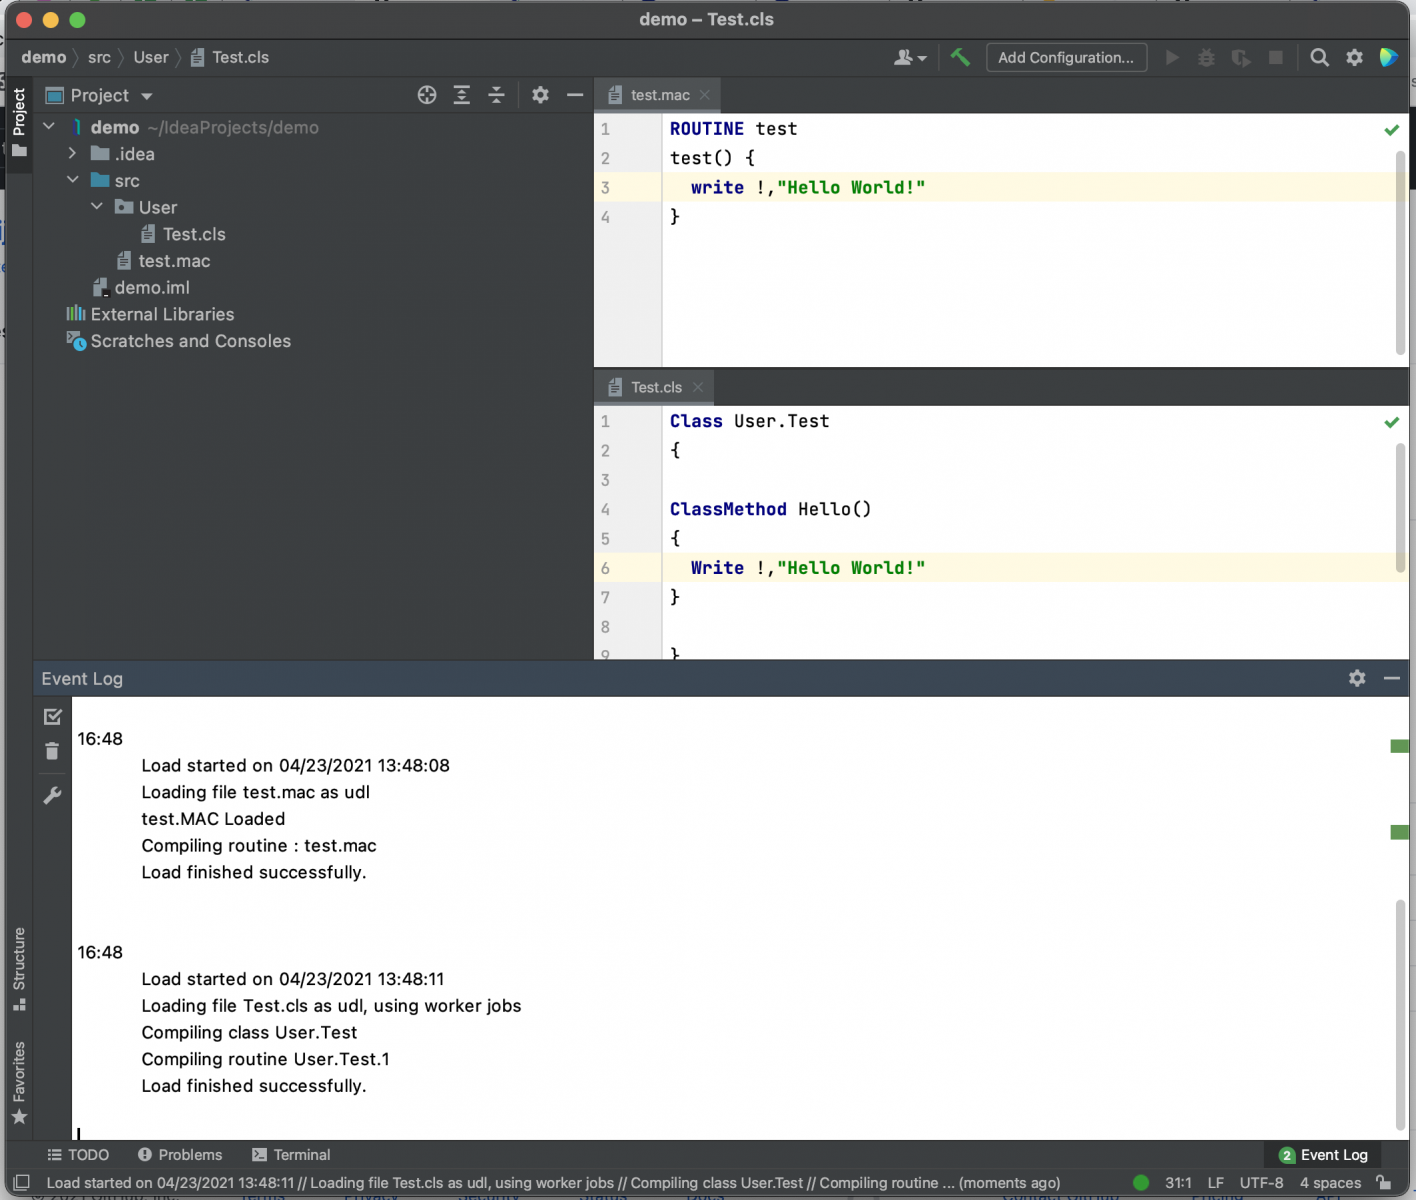Click the Build project hammer icon

(960, 57)
